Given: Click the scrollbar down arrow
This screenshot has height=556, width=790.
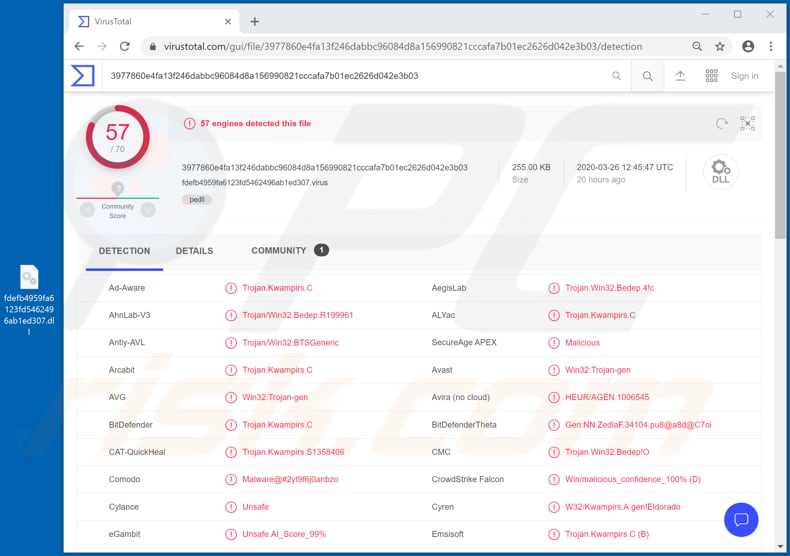Looking at the screenshot, I should (x=780, y=546).
